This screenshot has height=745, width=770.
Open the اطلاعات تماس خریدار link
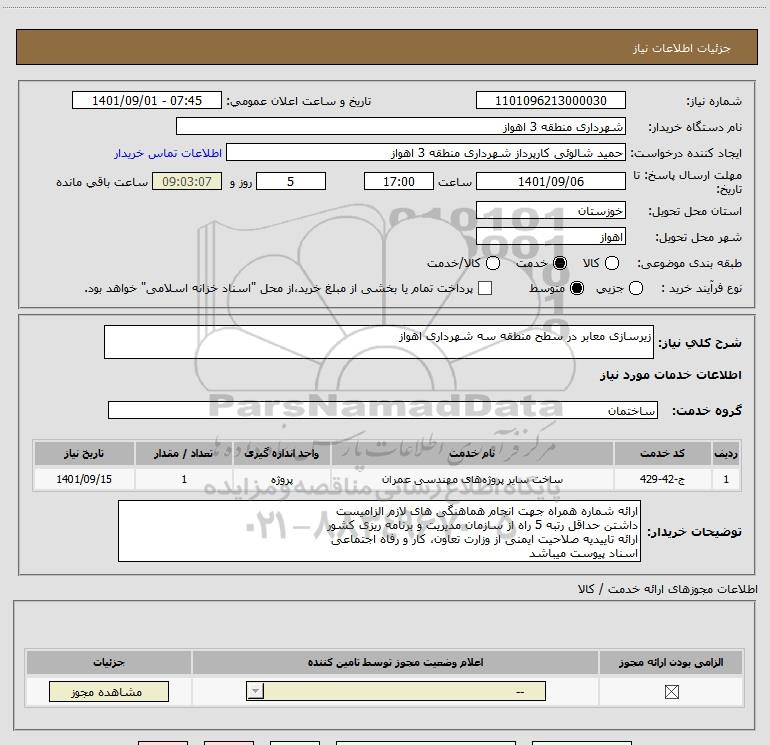coord(168,153)
